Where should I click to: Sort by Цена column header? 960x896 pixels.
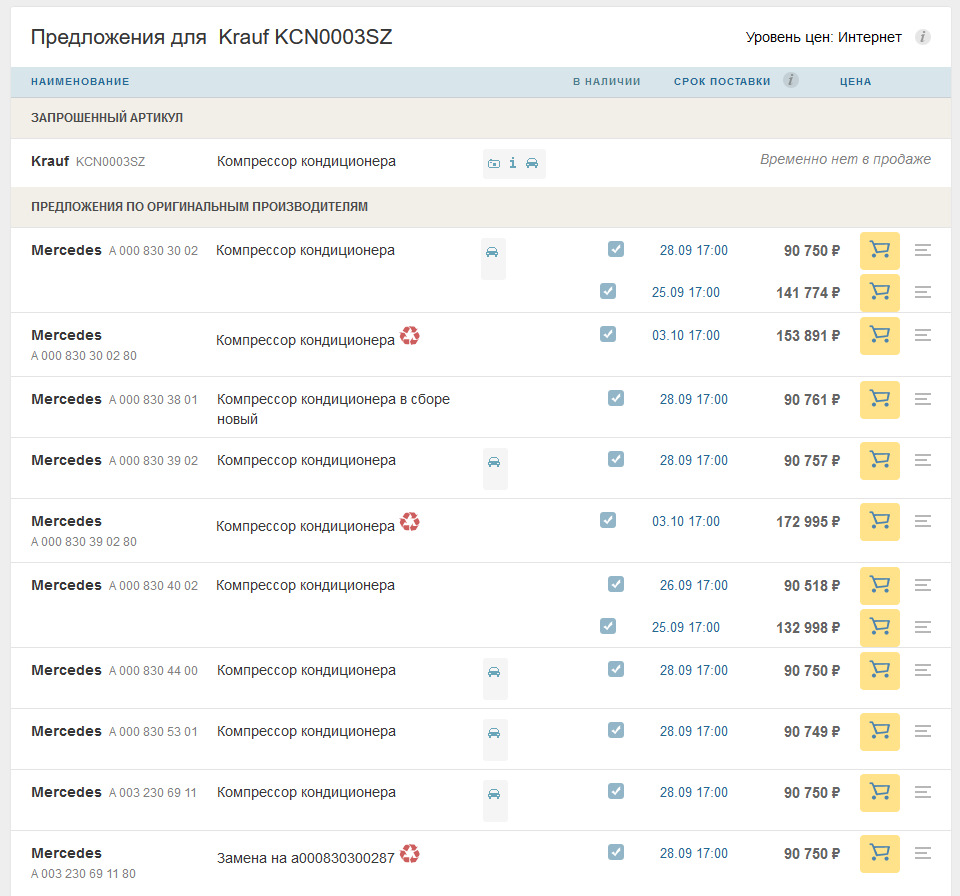[855, 81]
